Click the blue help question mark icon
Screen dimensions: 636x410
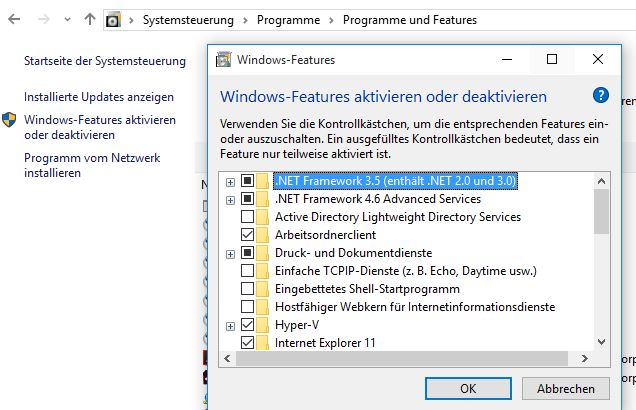click(x=601, y=96)
